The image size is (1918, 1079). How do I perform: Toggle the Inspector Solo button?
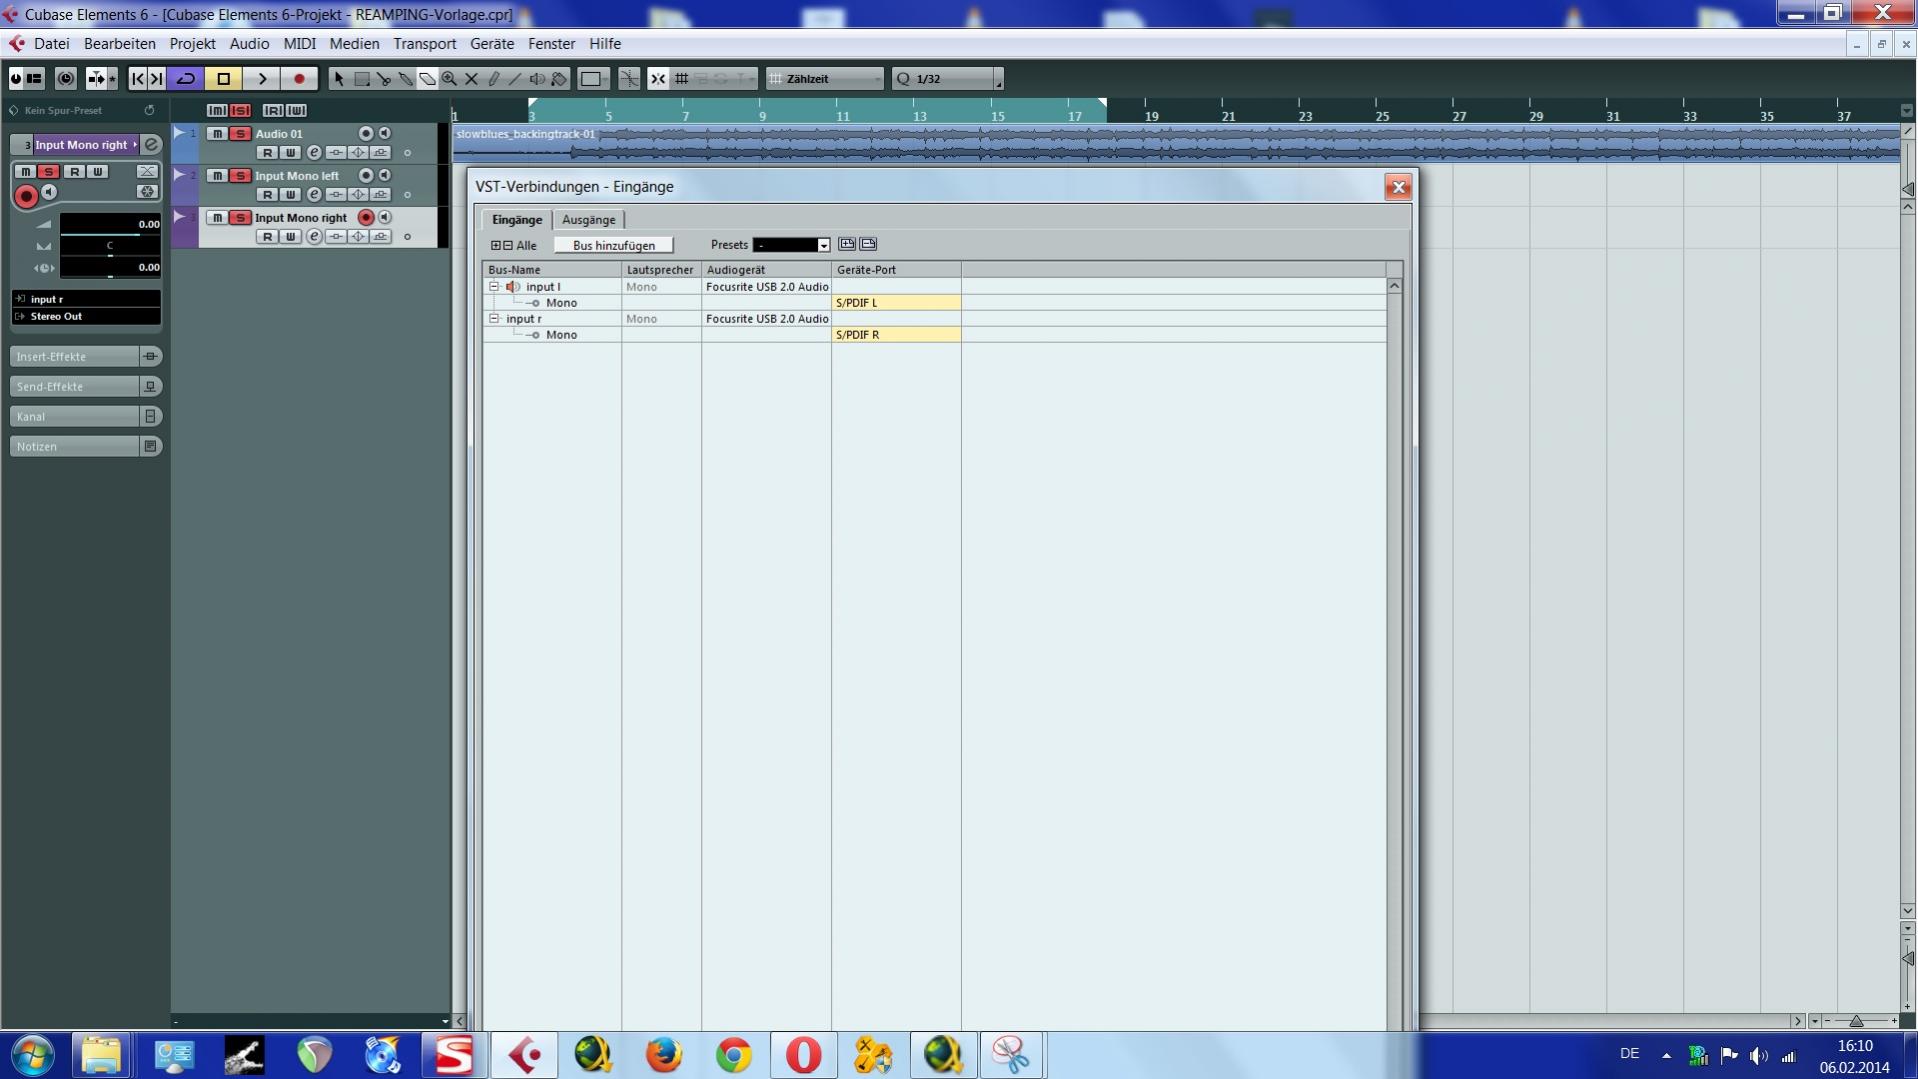point(49,172)
